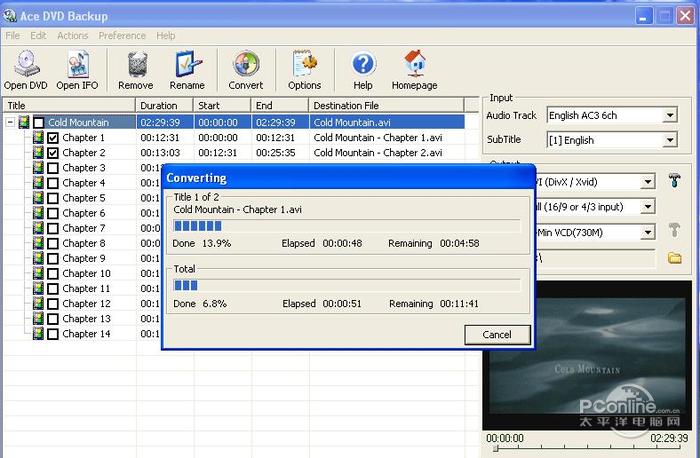Check the Chapter 4 checkbox

click(x=53, y=183)
